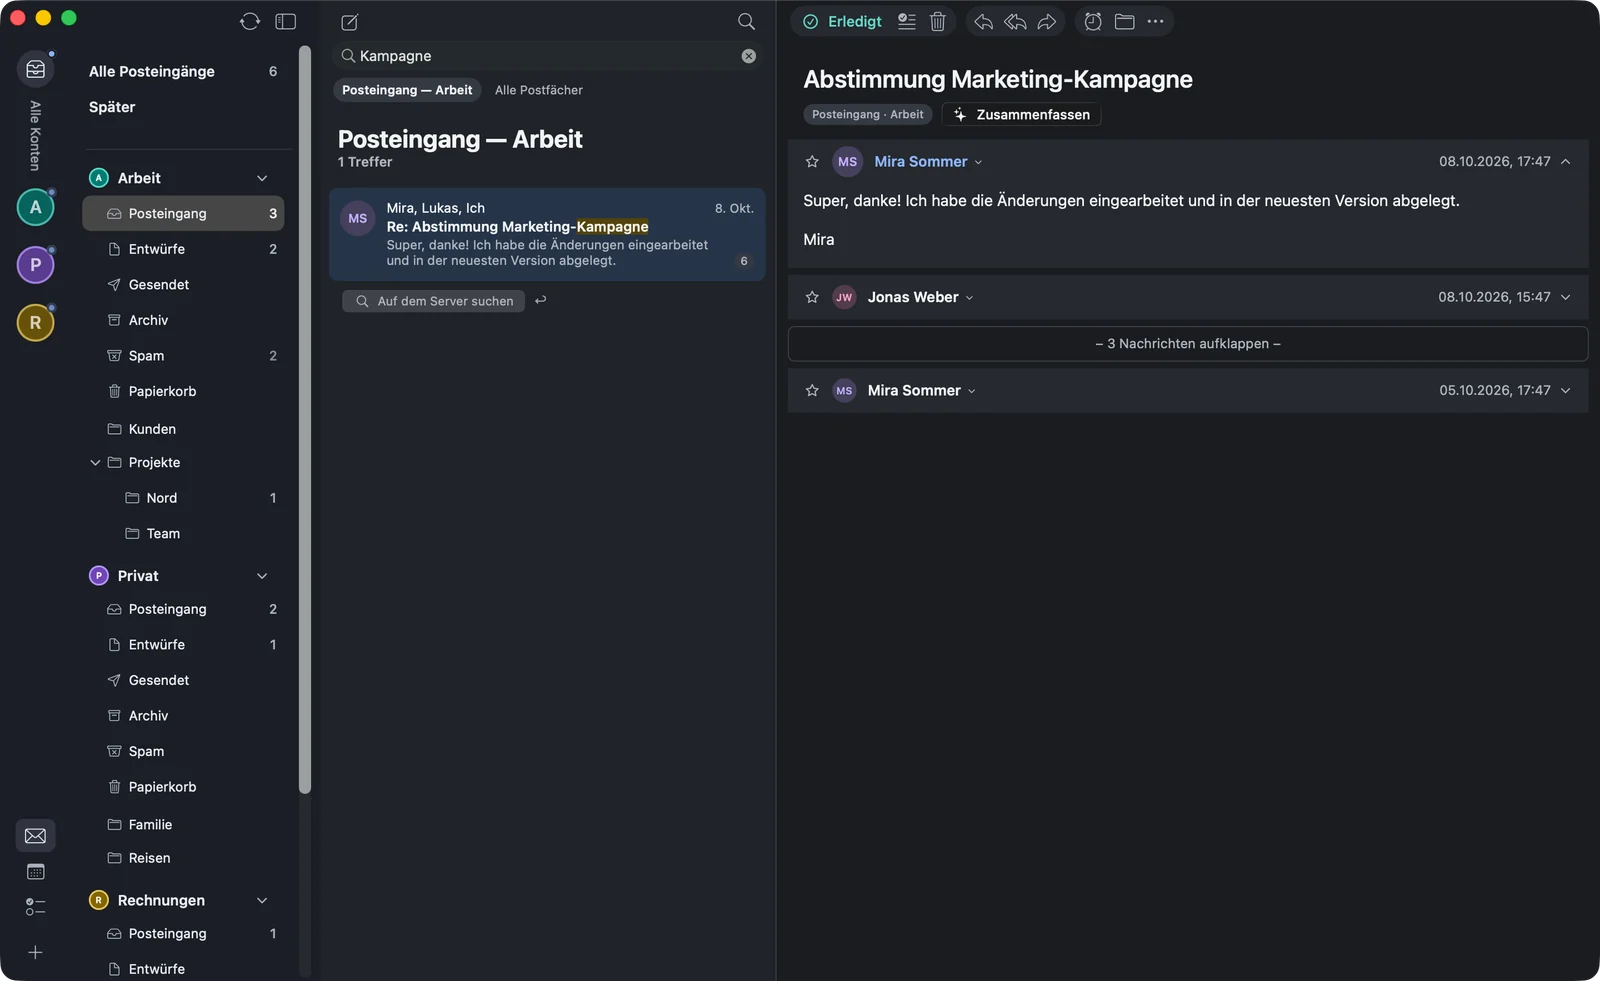Click Auf dem Server suchen
Viewport: 1600px width, 981px height.
433,301
